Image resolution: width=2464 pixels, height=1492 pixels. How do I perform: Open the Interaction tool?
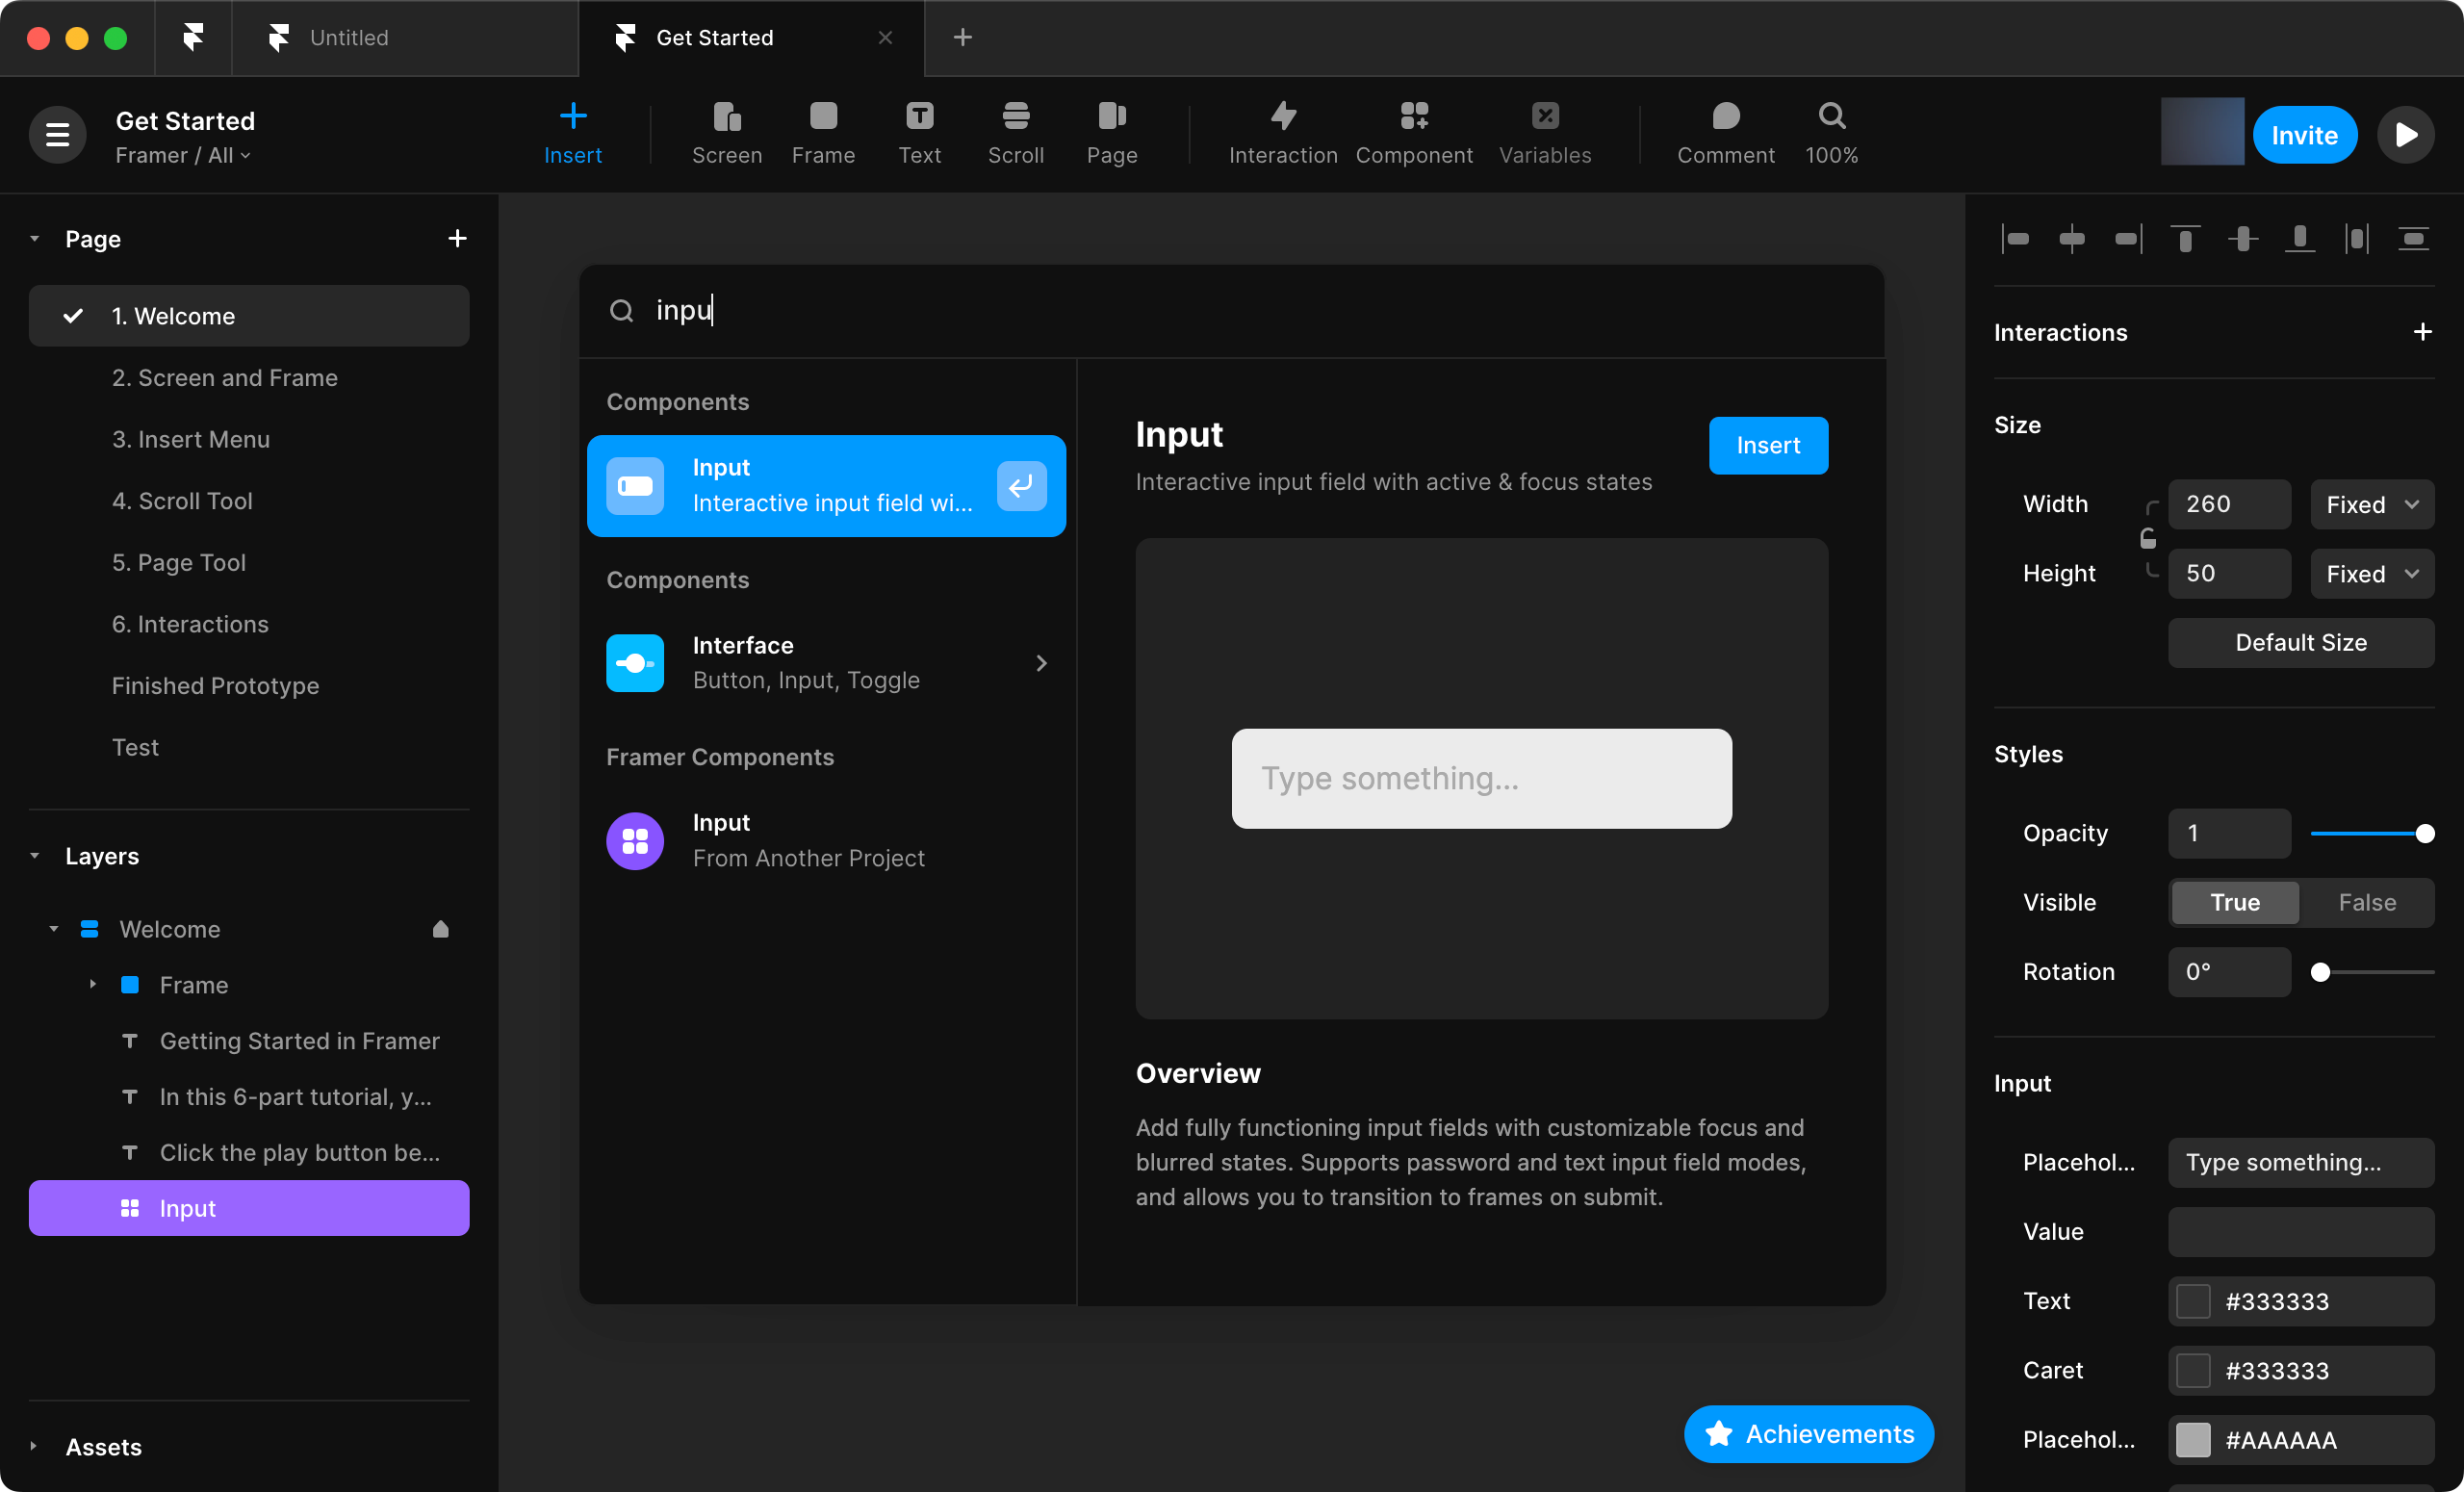pos(1283,133)
